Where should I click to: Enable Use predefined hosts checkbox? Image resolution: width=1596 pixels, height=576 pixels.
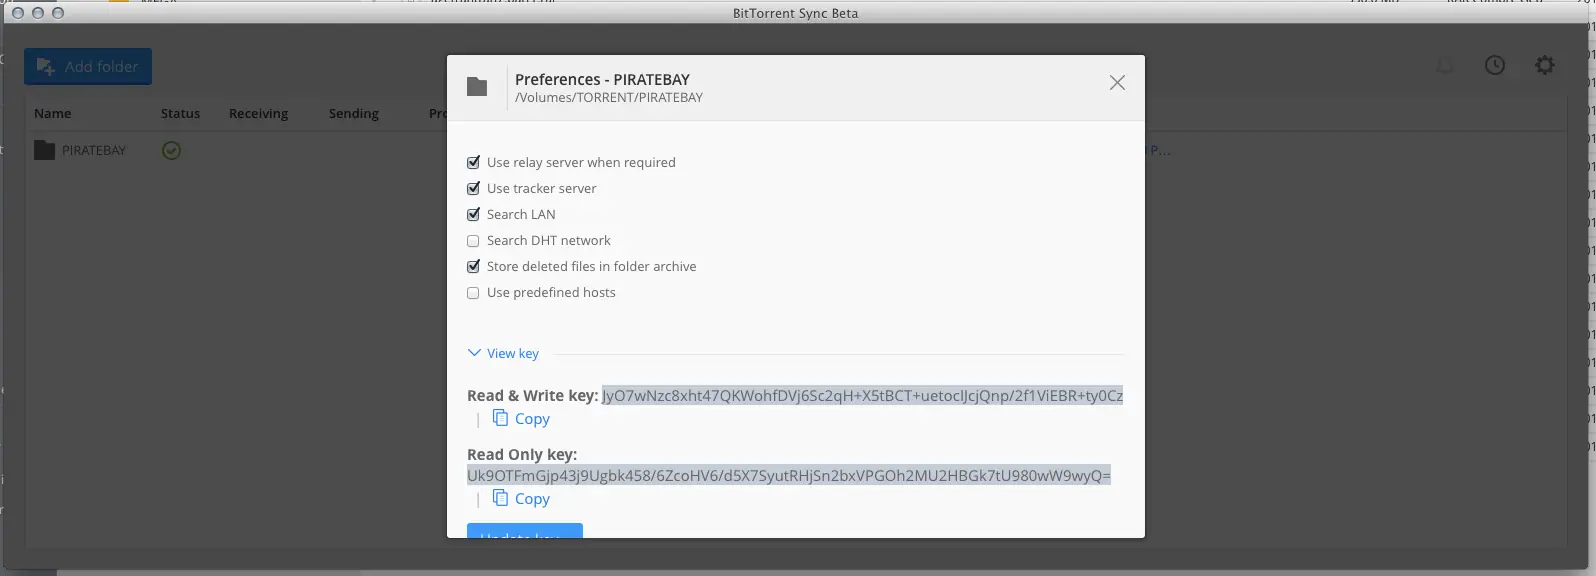(x=473, y=293)
